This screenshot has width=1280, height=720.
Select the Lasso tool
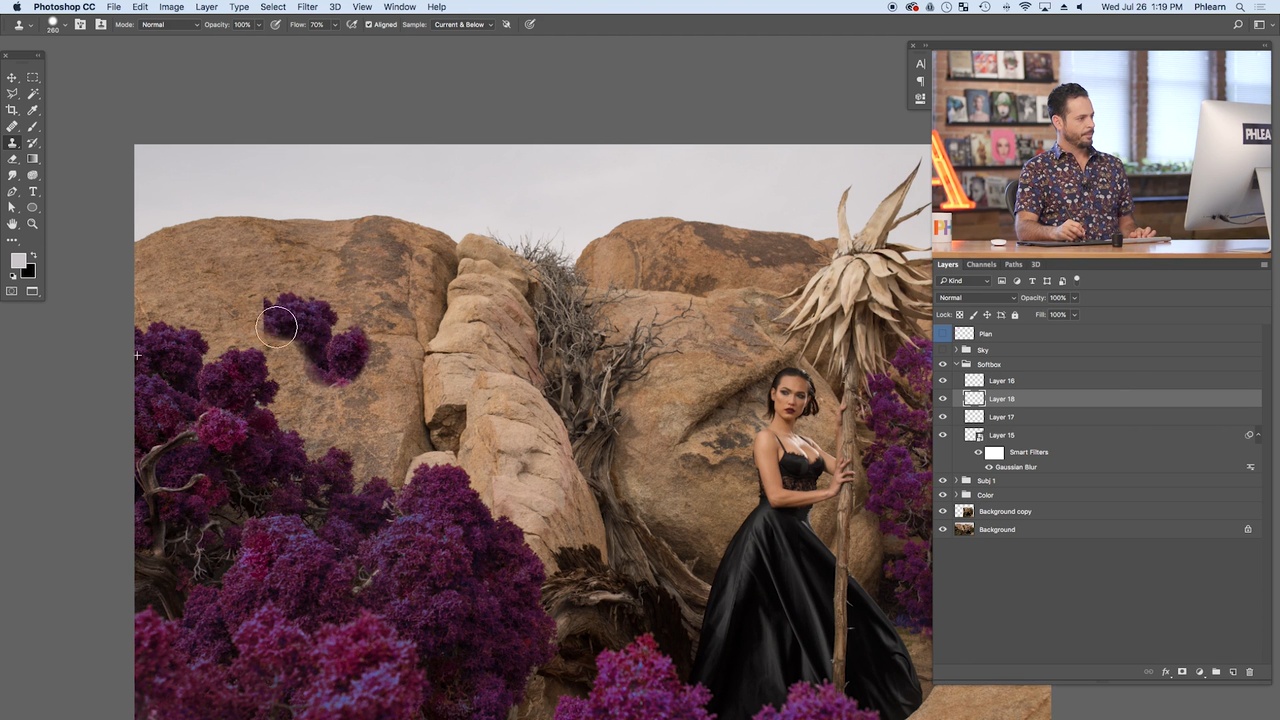coord(12,94)
